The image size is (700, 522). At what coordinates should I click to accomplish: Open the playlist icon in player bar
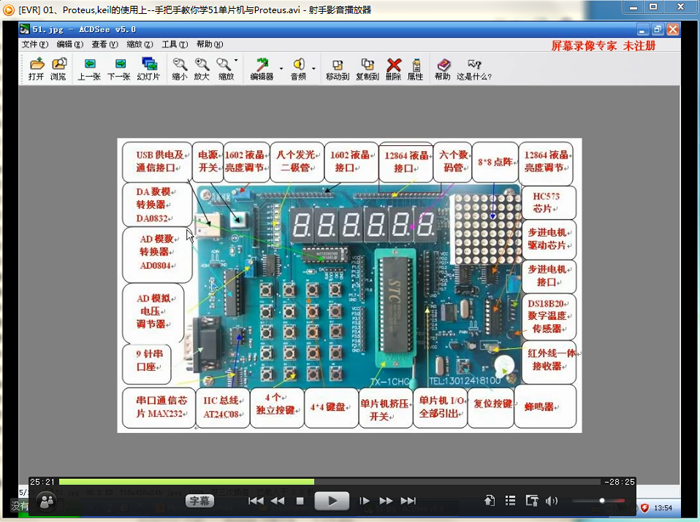[x=510, y=501]
